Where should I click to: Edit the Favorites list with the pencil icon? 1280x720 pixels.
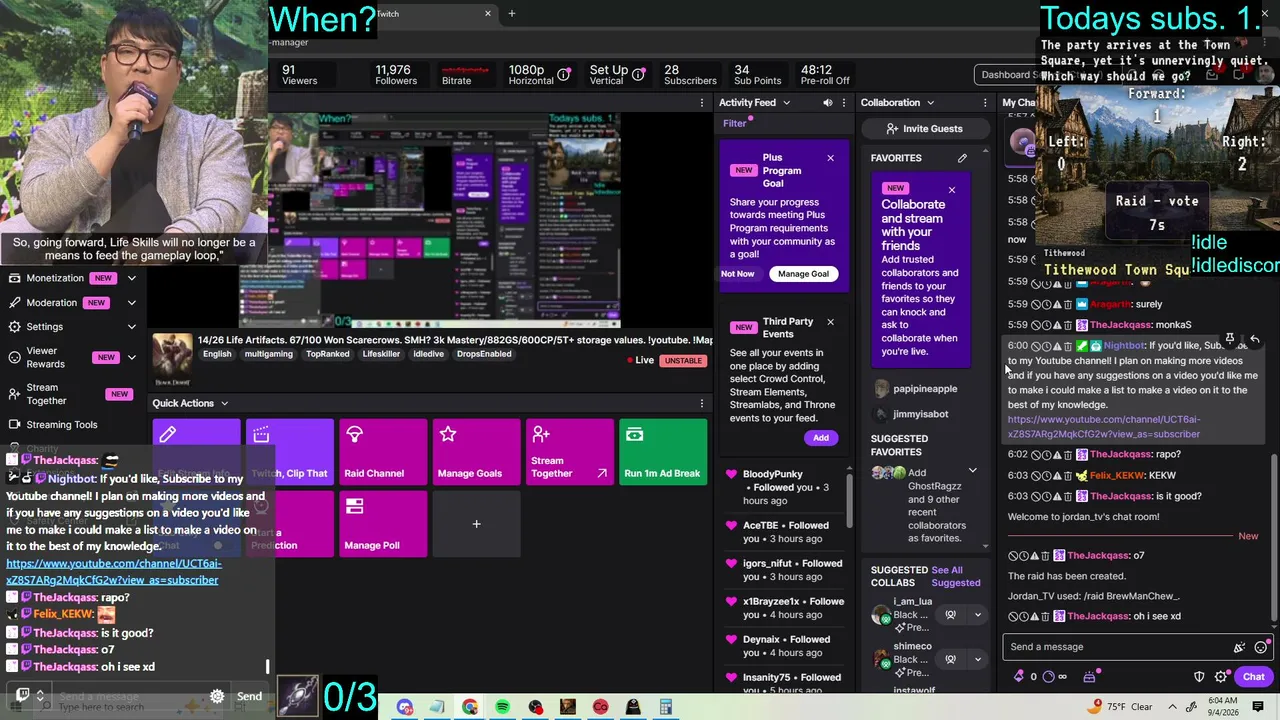[962, 158]
